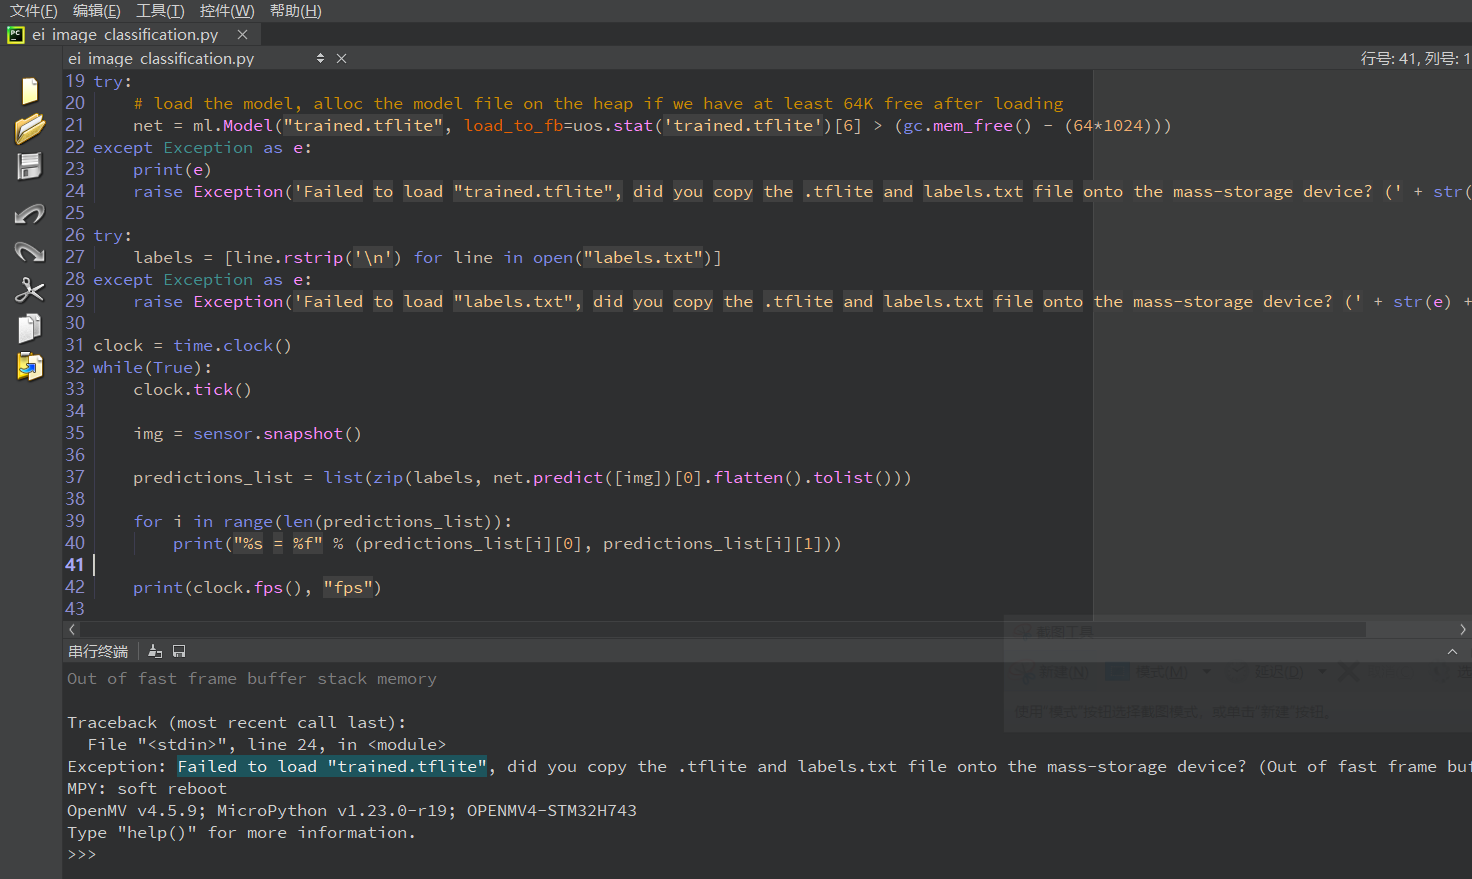Click the 串行终端 panel label
The image size is (1472, 879).
click(x=98, y=651)
